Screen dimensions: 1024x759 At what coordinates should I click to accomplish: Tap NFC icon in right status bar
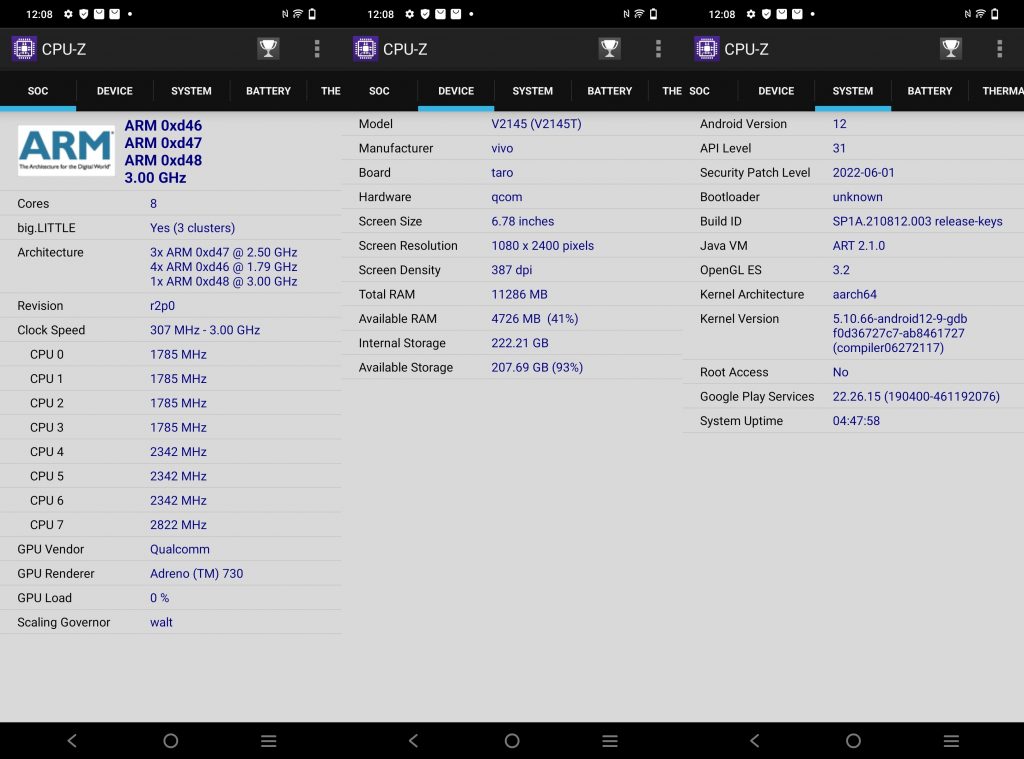point(967,14)
